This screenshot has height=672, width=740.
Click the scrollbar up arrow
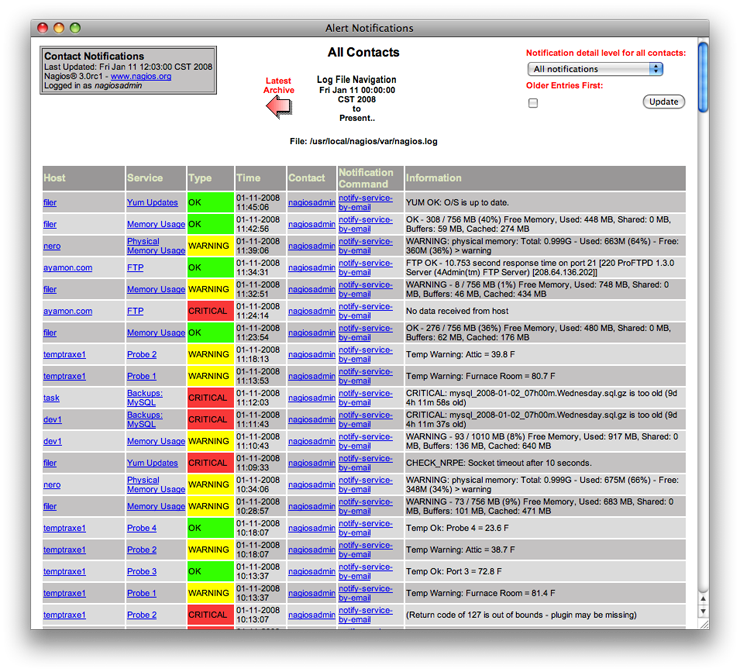pos(703,597)
